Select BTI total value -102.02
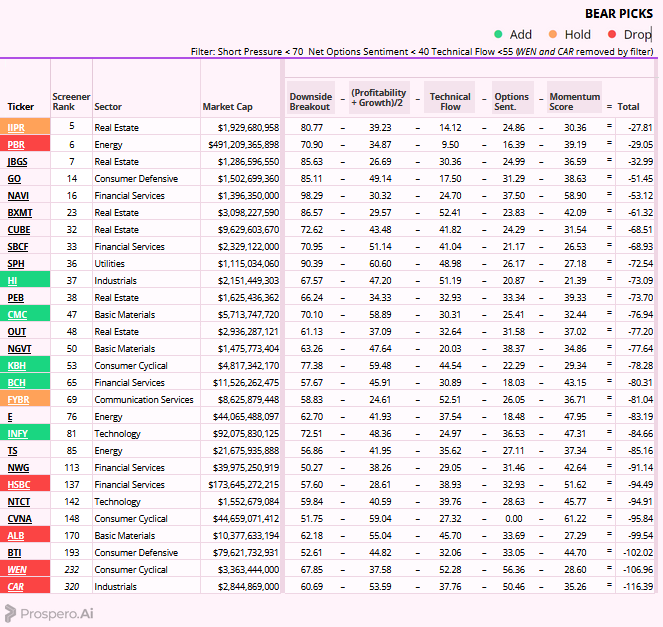Viewport: 663px width, 627px height. coord(638,553)
